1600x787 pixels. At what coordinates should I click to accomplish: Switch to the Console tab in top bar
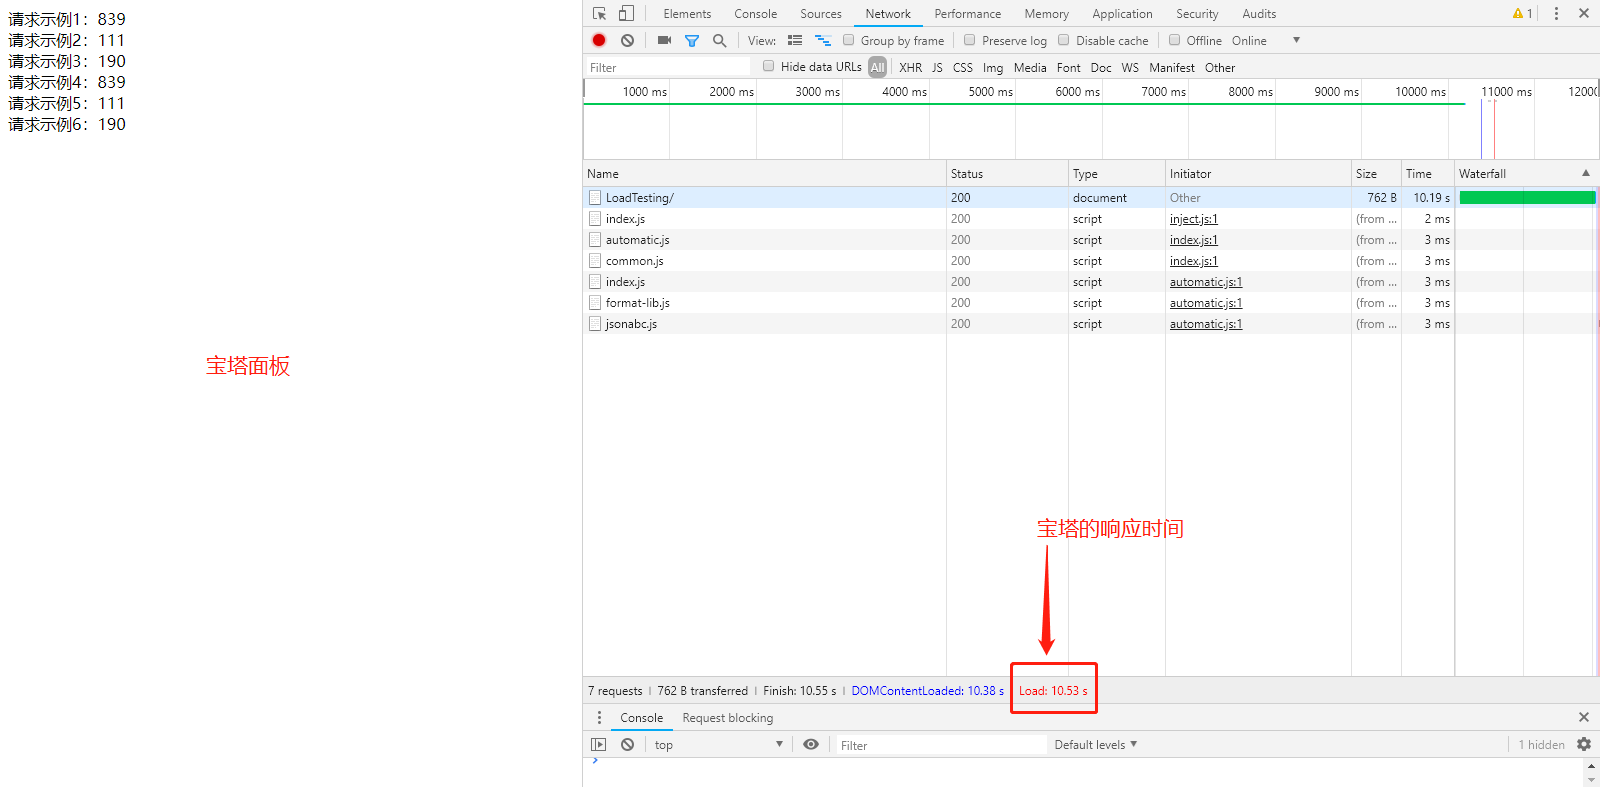pos(755,14)
